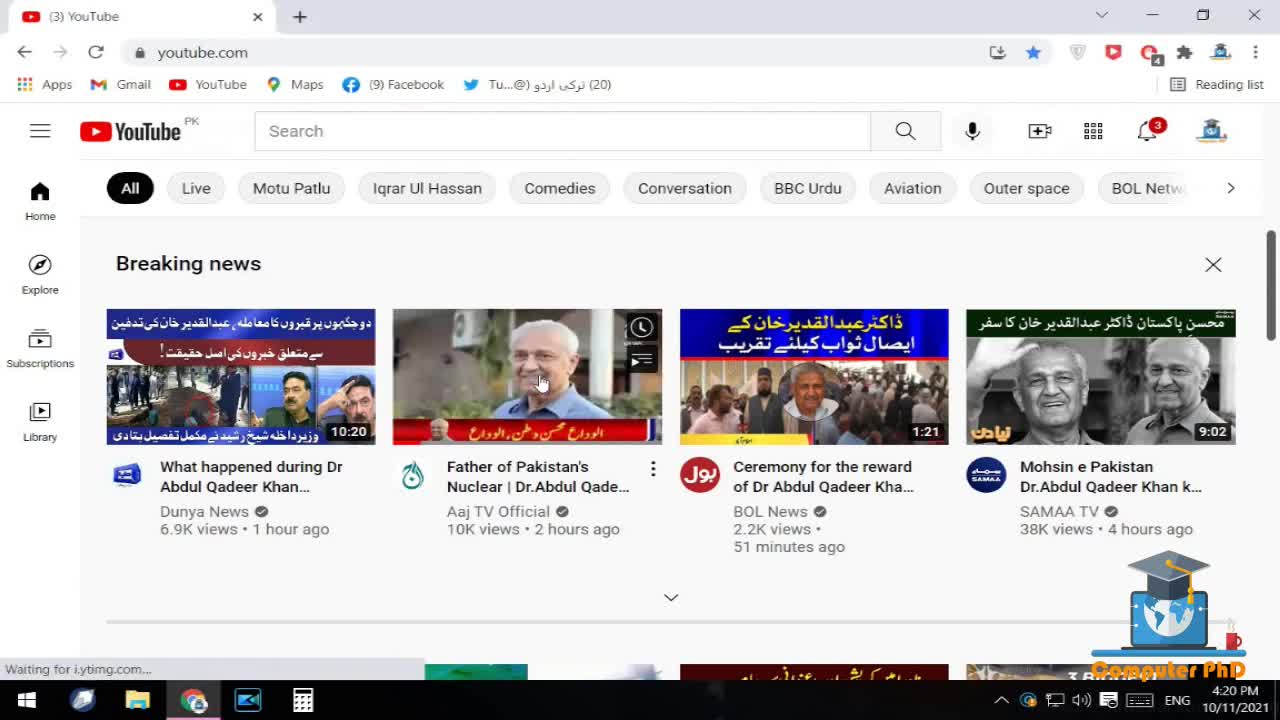Add Aaj TV video to queue
Screen dimensions: 1280x720
(642, 360)
